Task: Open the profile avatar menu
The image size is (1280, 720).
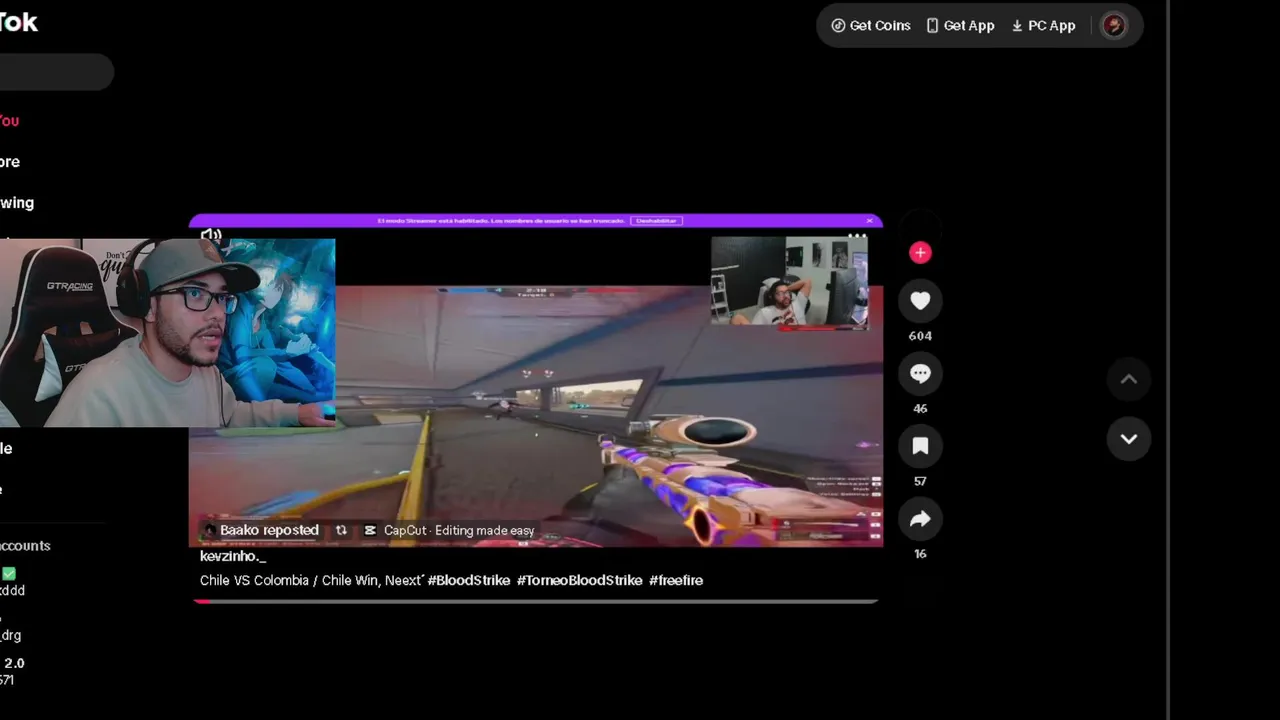Action: point(1114,26)
